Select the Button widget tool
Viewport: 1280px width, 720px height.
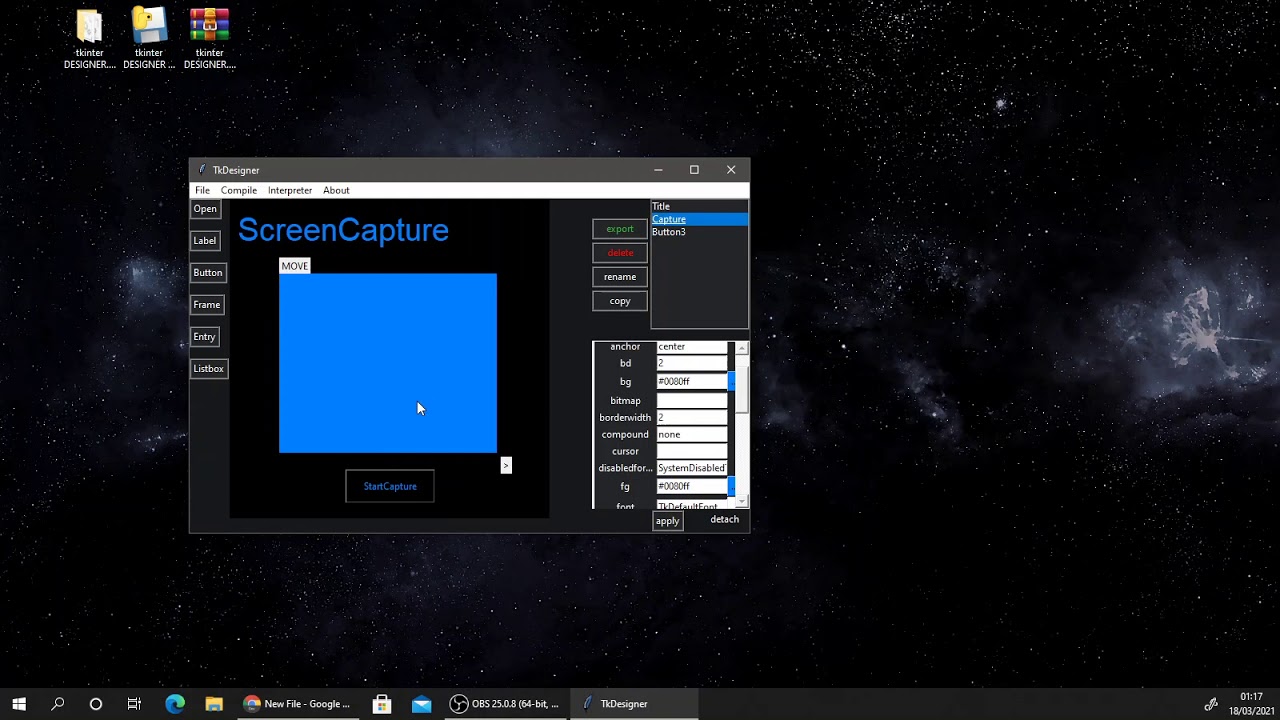point(207,272)
